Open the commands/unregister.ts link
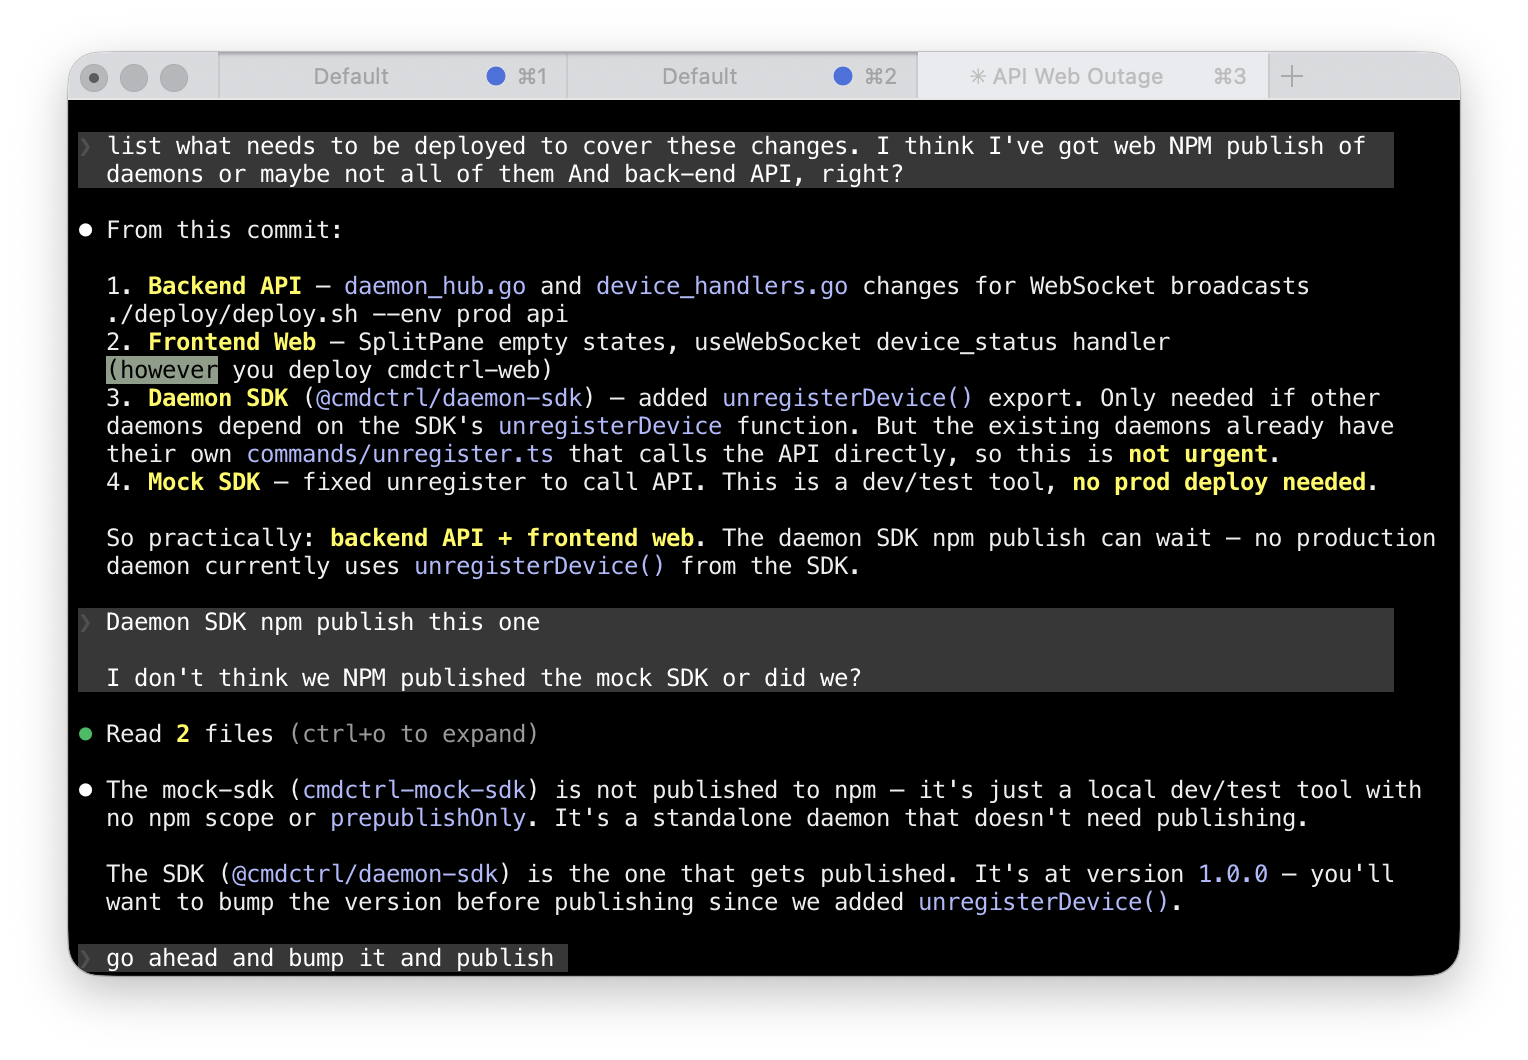Screen dimensions: 1528x1060 tap(401, 453)
